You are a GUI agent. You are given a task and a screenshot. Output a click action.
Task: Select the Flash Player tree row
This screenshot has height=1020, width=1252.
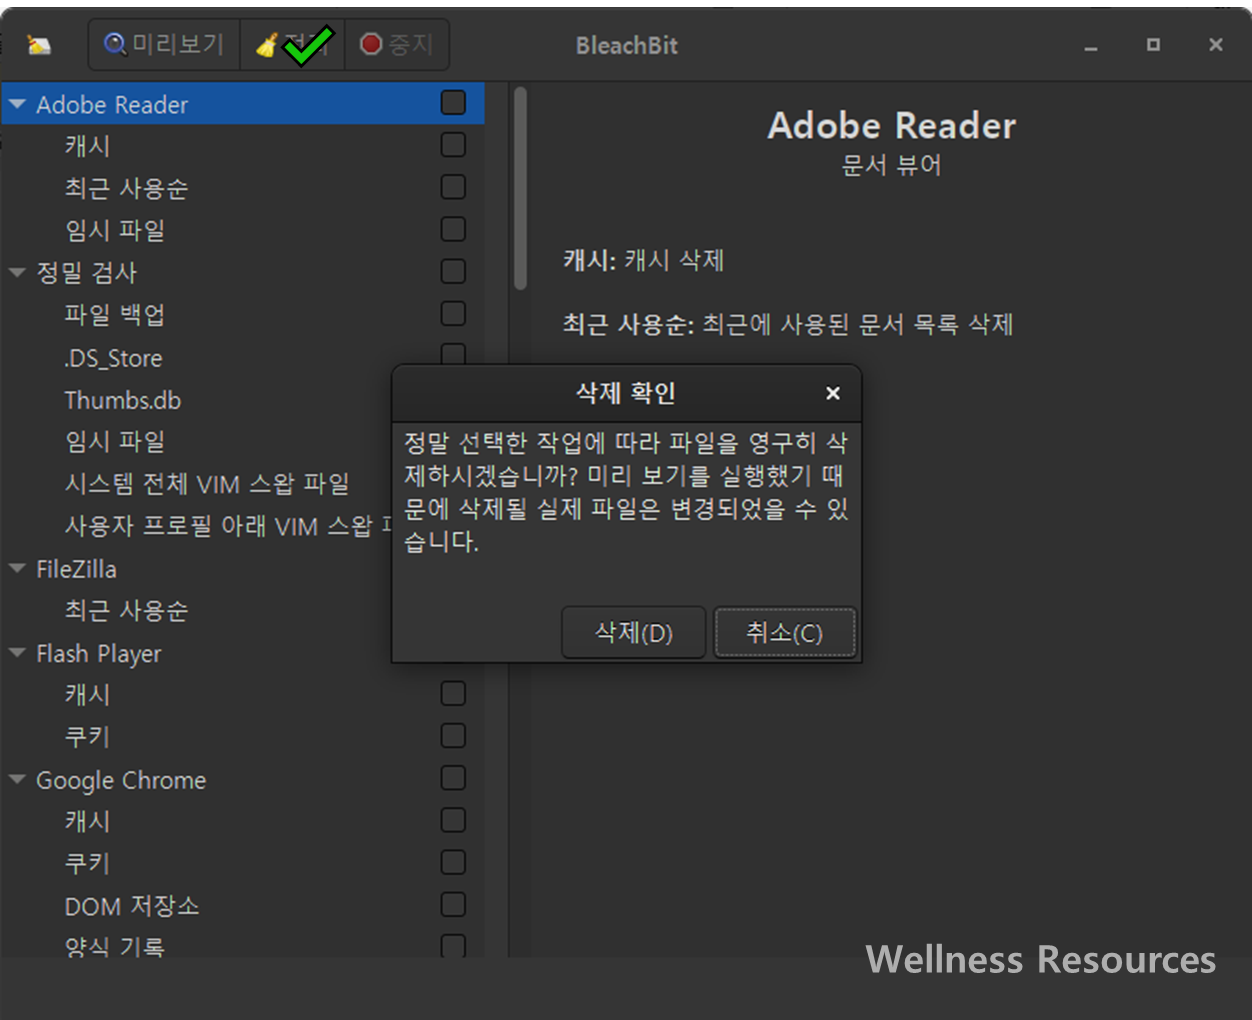[x=197, y=653]
